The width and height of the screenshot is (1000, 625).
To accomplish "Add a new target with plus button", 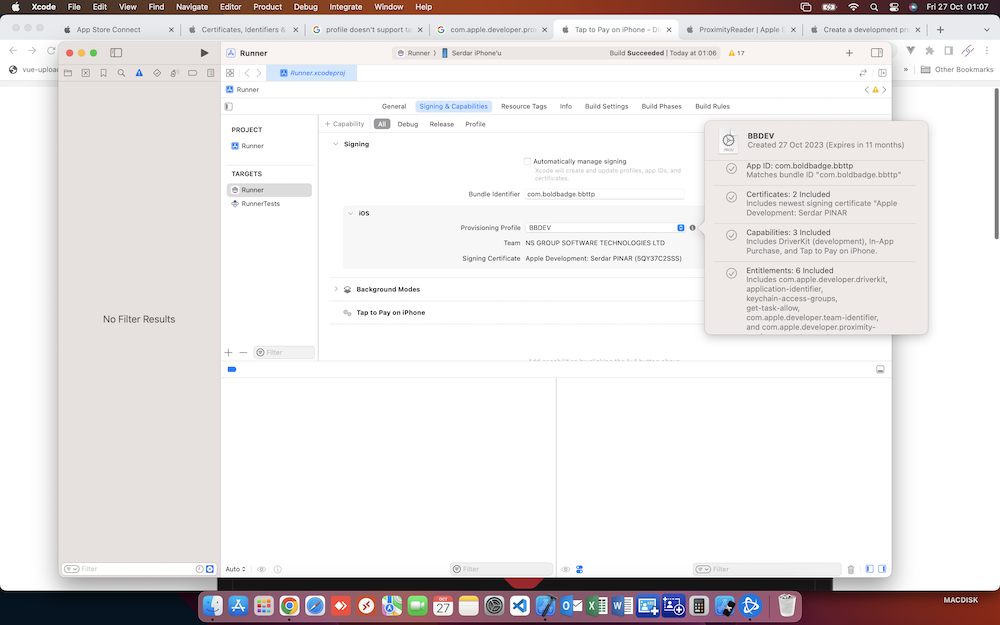I will point(228,352).
